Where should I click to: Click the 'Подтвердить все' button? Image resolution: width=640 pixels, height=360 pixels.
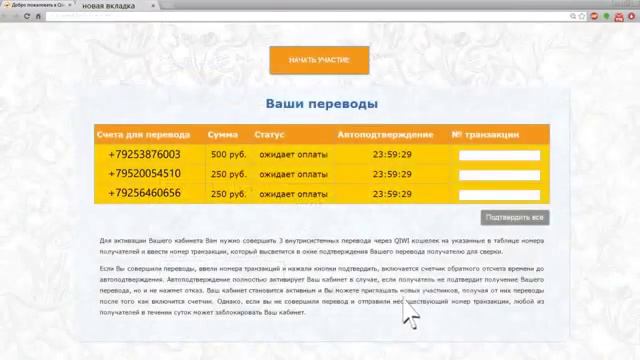515,218
